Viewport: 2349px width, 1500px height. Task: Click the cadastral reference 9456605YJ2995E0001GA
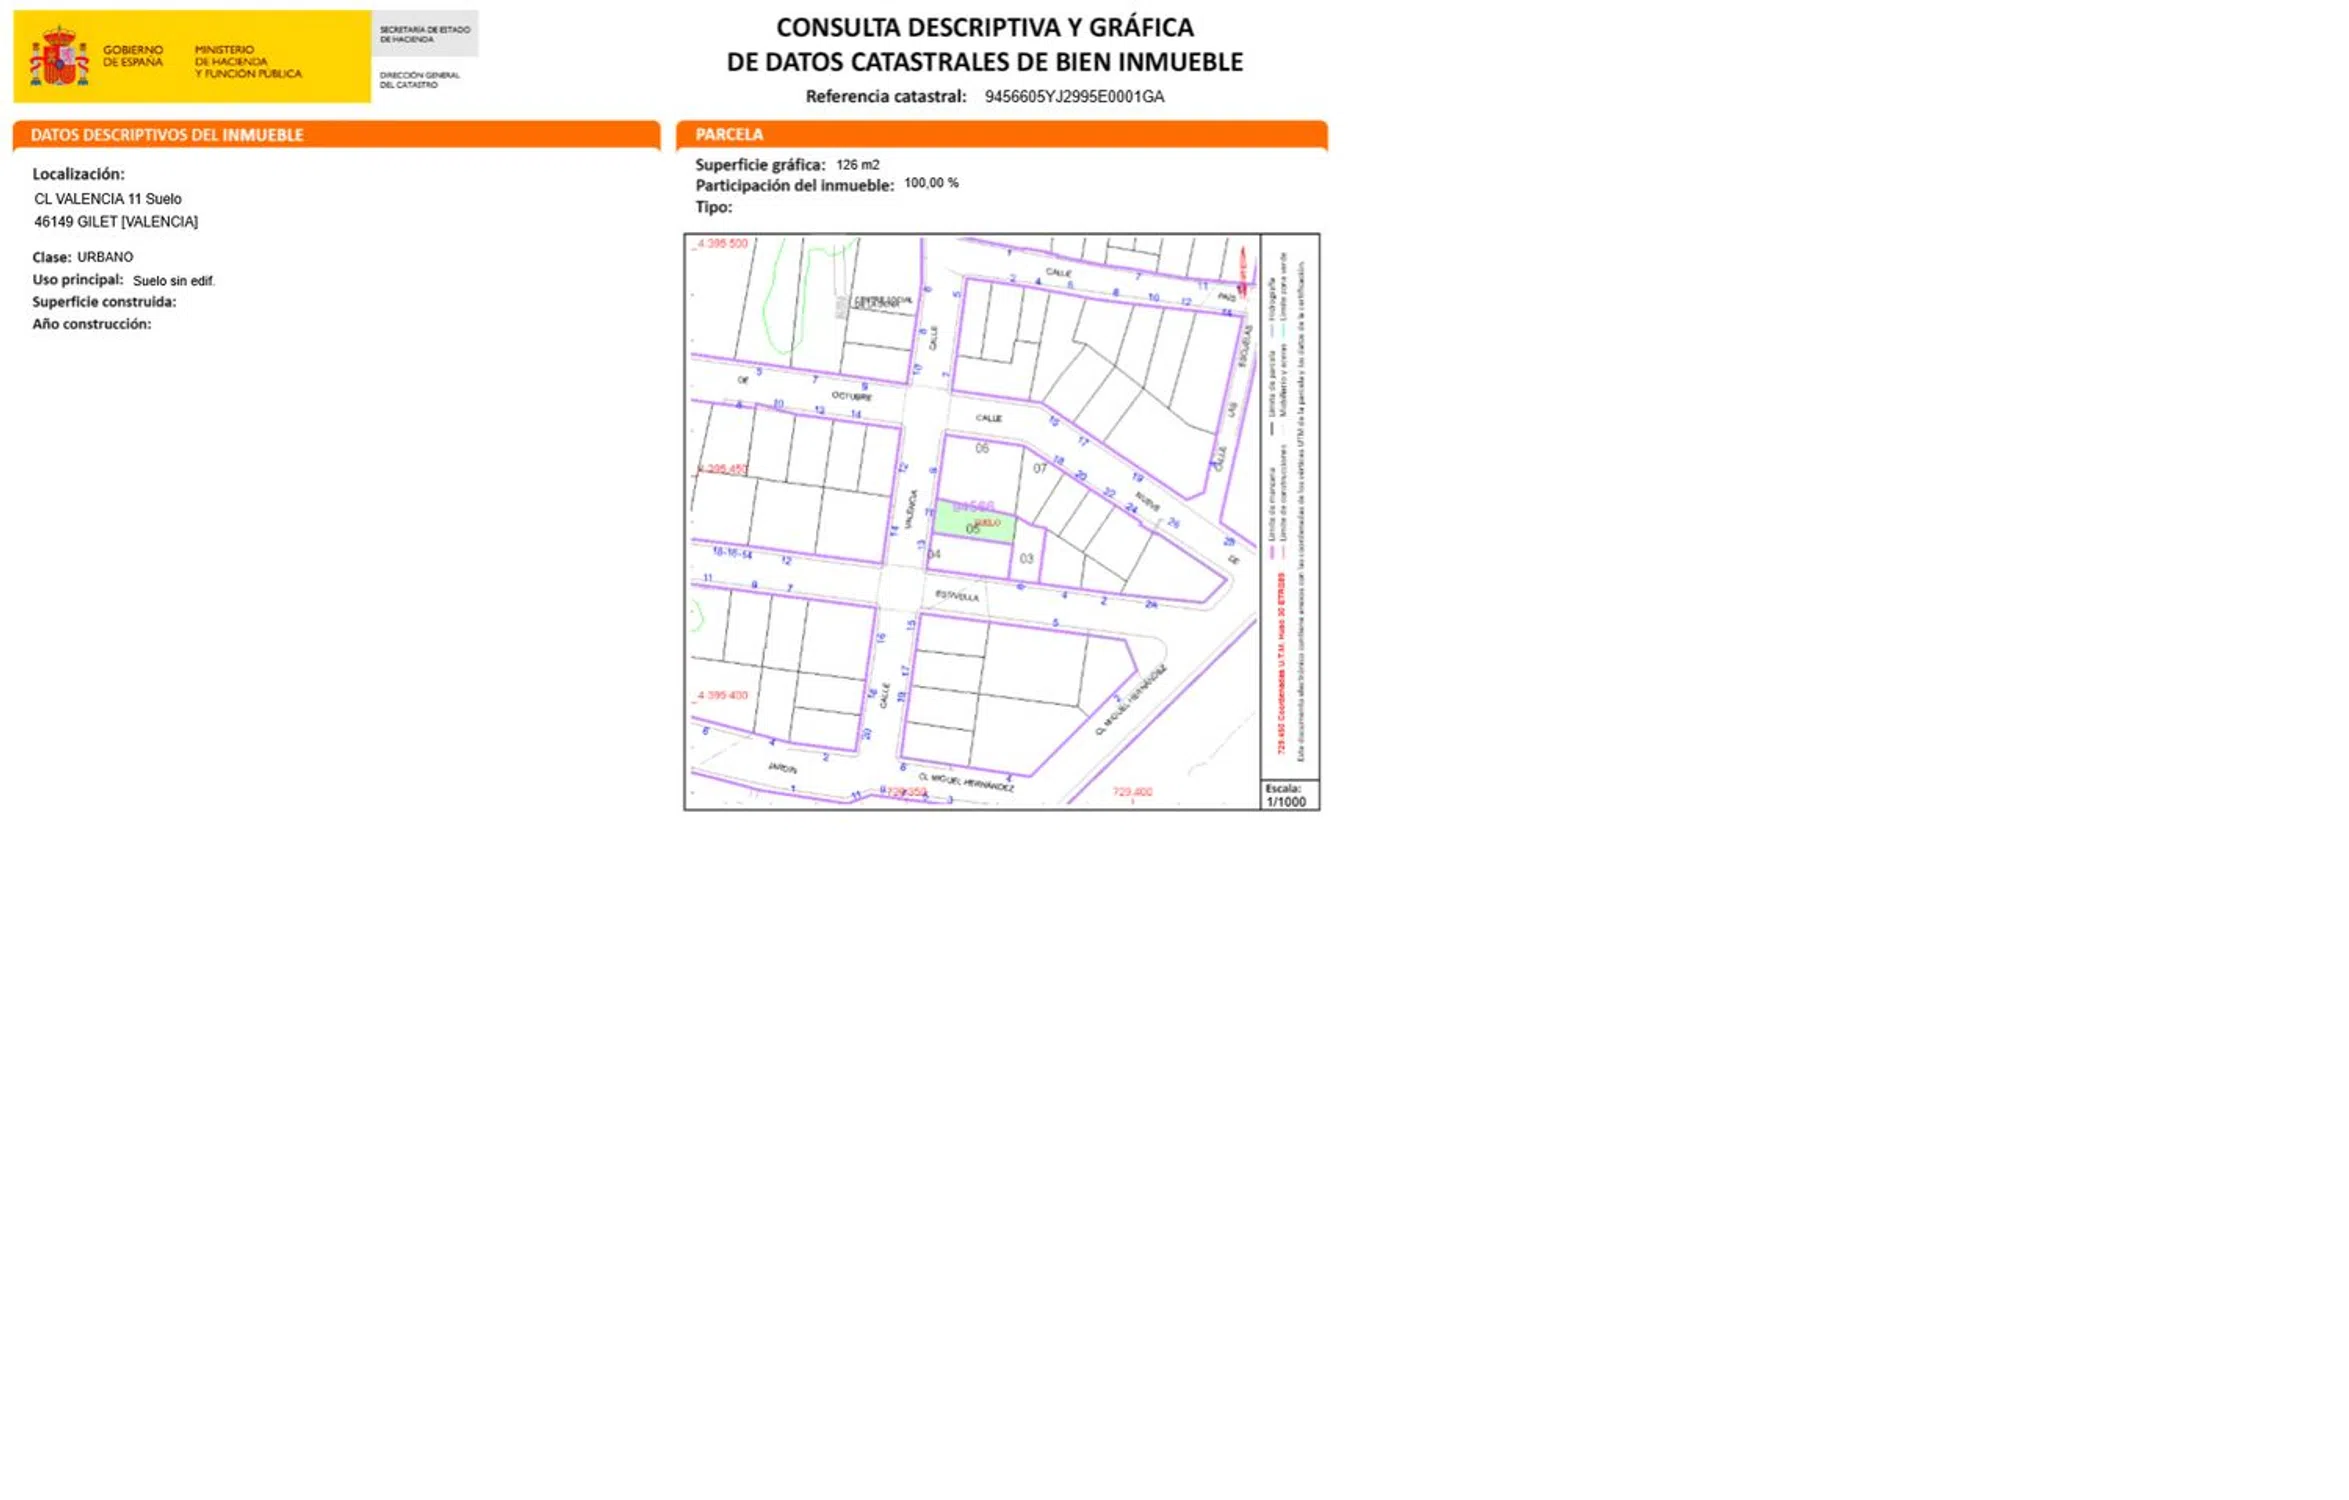pyautogui.click(x=1074, y=97)
